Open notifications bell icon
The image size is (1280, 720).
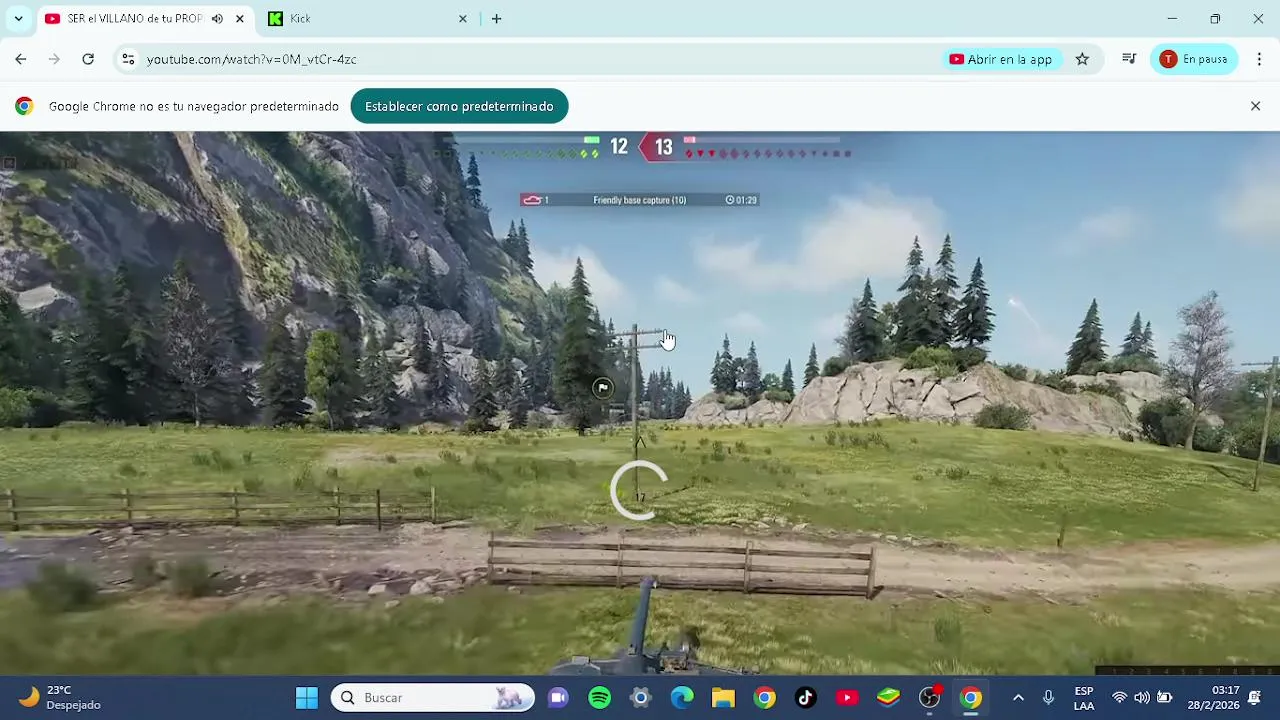tap(1255, 697)
